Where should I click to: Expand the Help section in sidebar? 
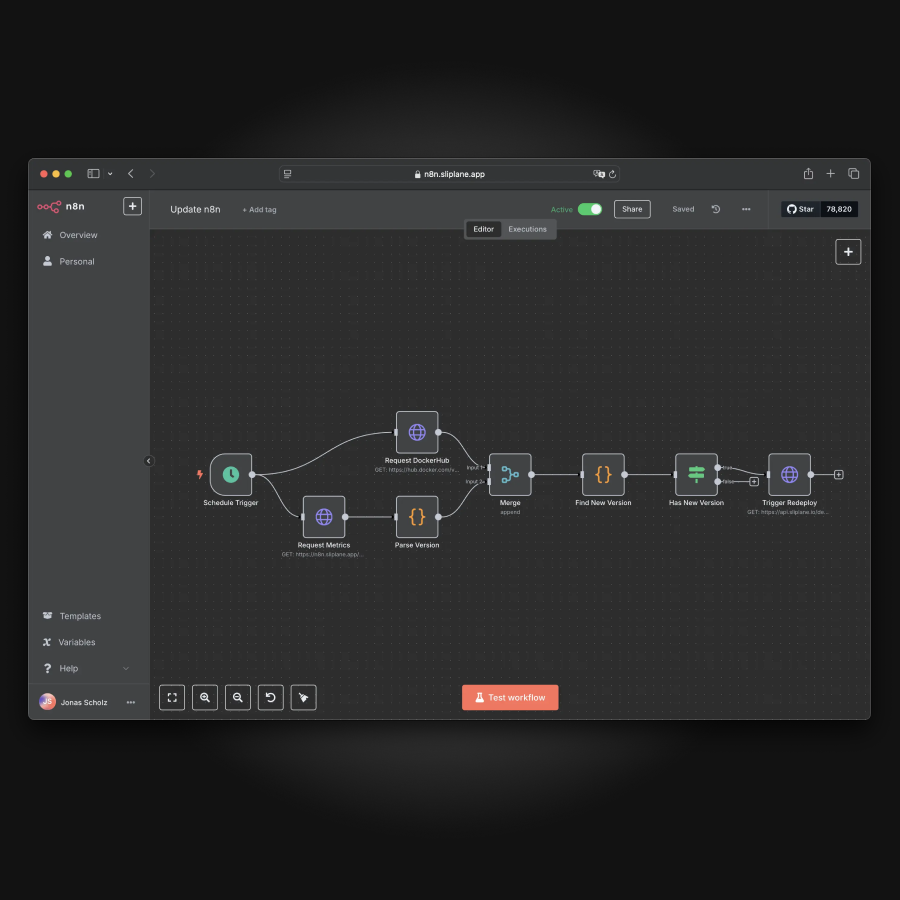coord(88,668)
